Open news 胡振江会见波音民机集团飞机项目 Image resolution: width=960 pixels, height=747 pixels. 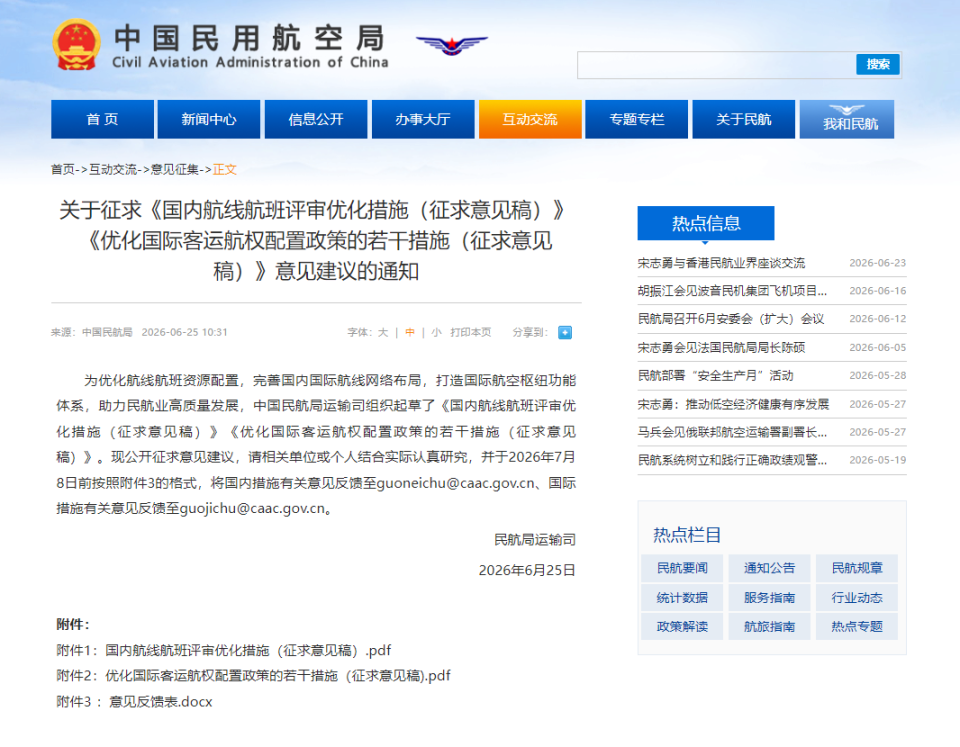click(x=732, y=291)
